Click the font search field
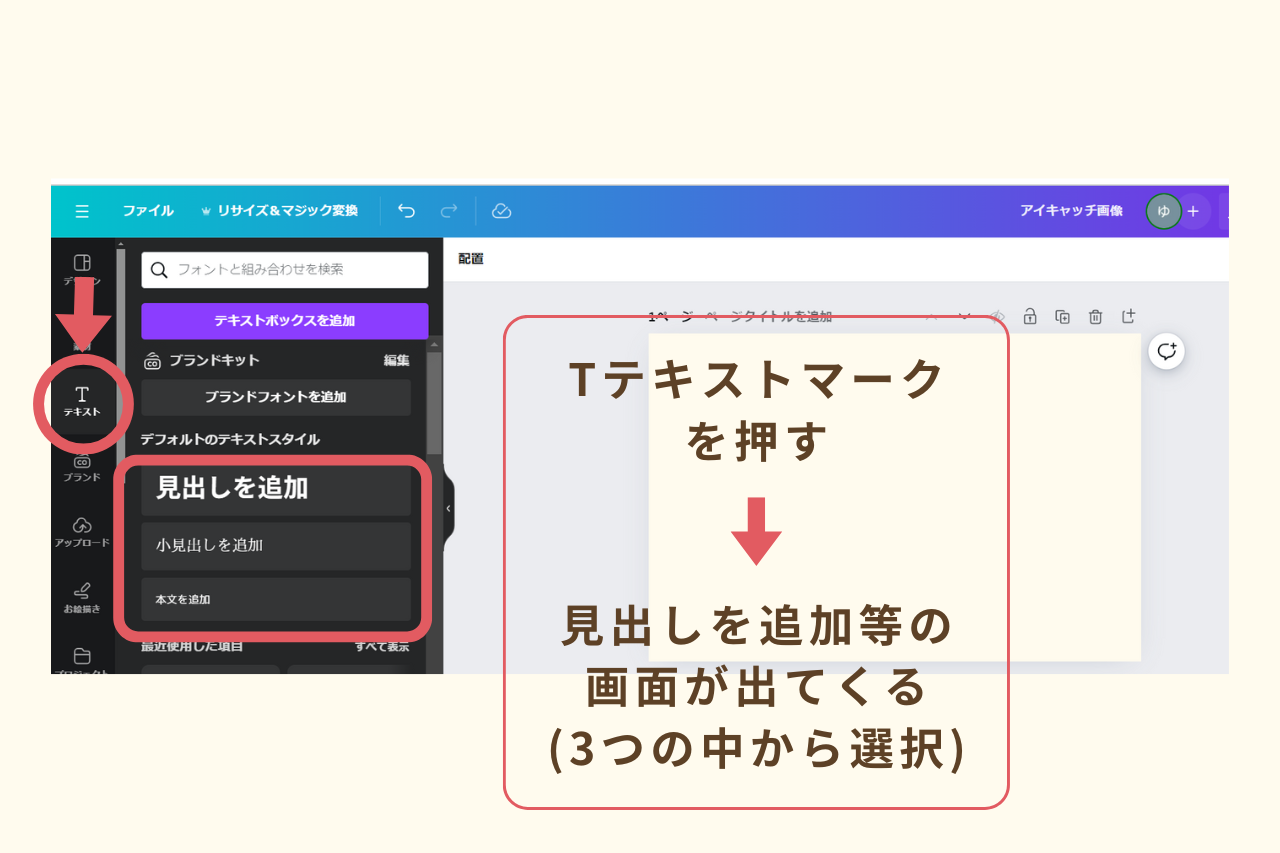The height and width of the screenshot is (853, 1280). click(285, 270)
